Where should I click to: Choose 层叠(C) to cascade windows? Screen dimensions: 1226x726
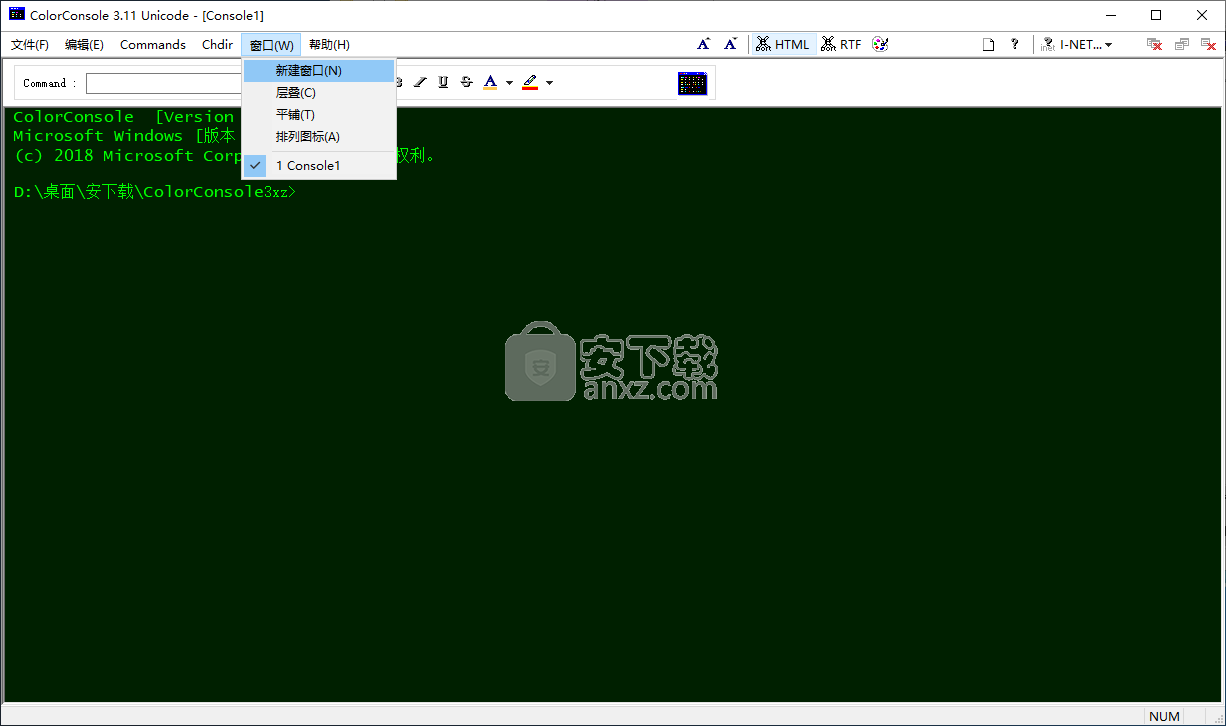tap(319, 93)
